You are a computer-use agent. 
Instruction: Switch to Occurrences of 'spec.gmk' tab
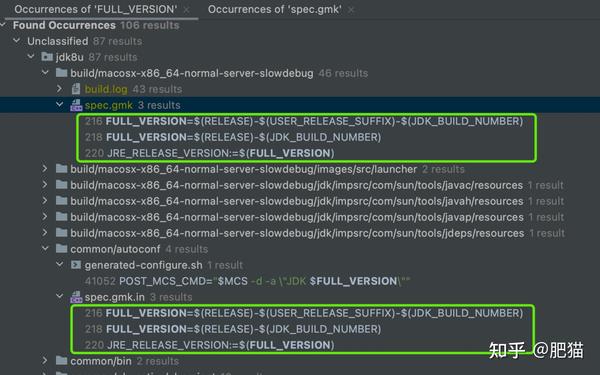click(x=274, y=9)
